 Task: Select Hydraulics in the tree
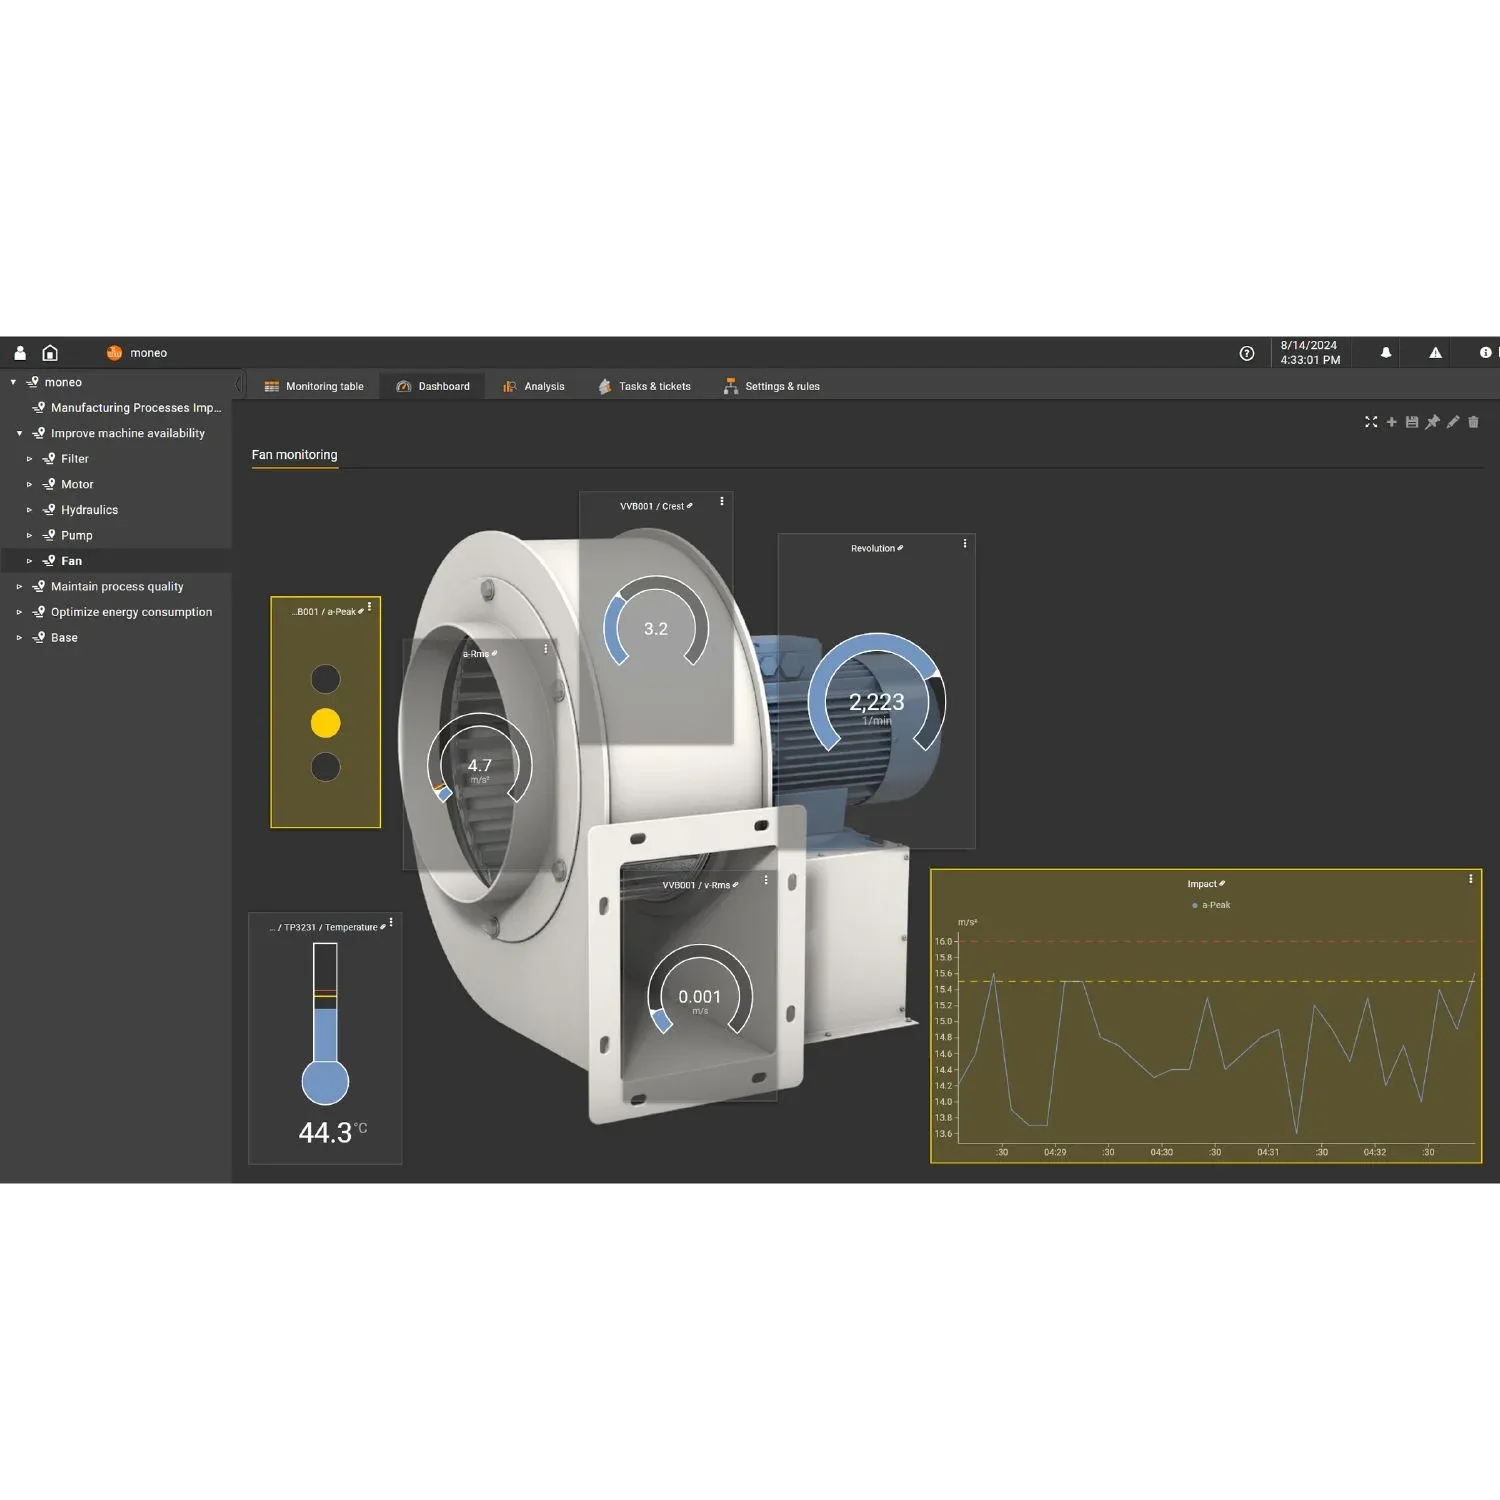click(89, 510)
